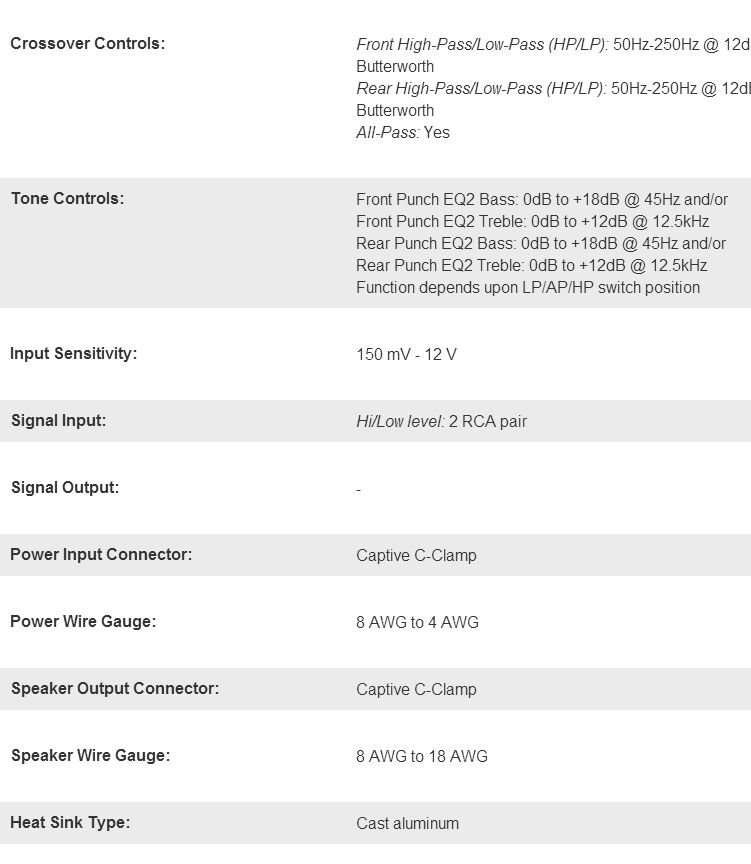
Task: Select the Power Input Connector label
Action: click(101, 555)
